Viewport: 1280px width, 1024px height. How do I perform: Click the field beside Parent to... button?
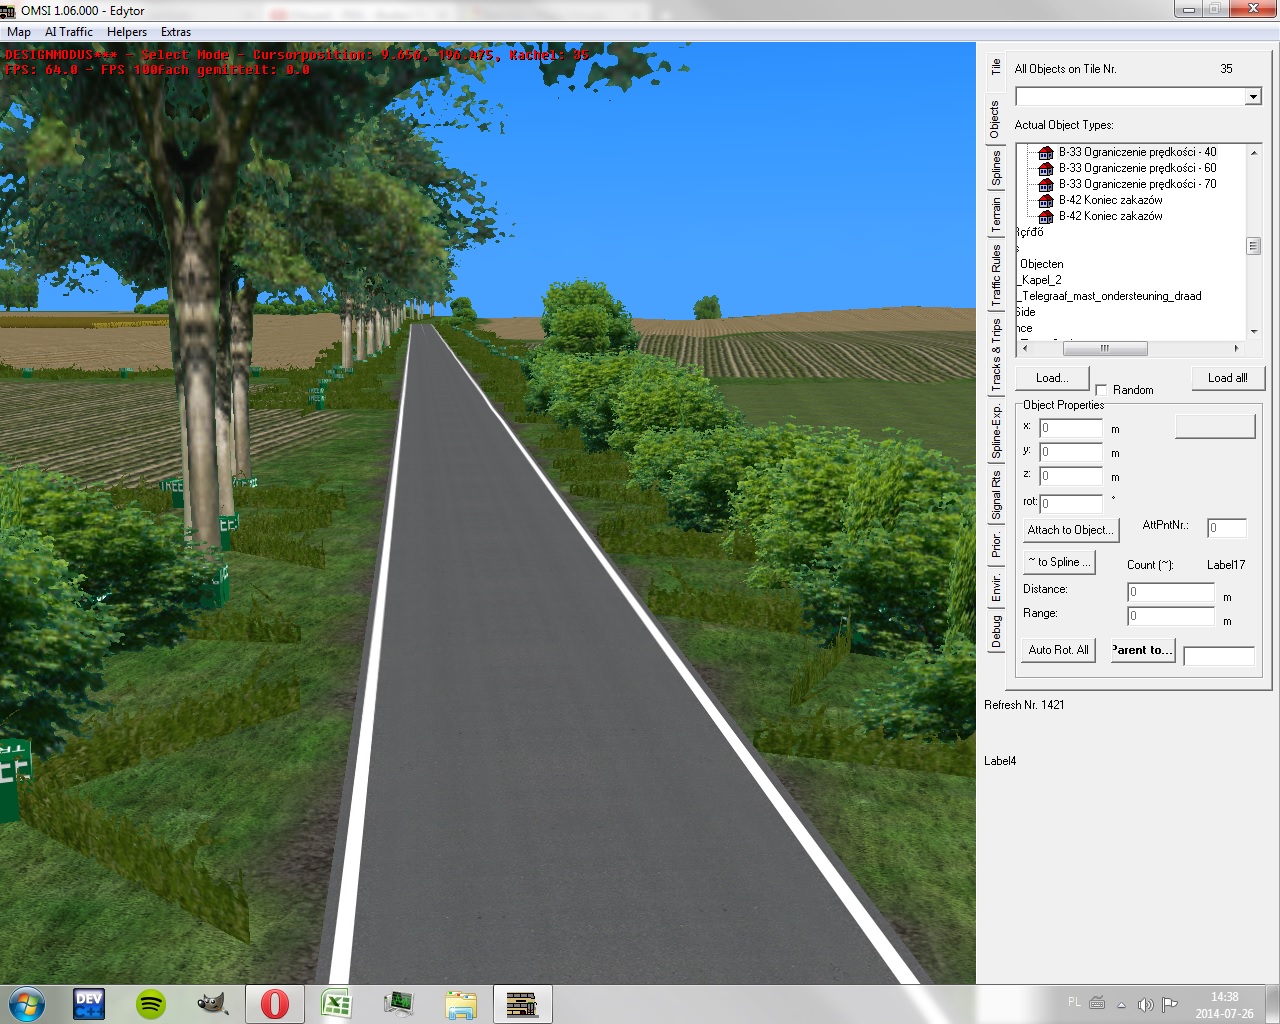[x=1219, y=656]
